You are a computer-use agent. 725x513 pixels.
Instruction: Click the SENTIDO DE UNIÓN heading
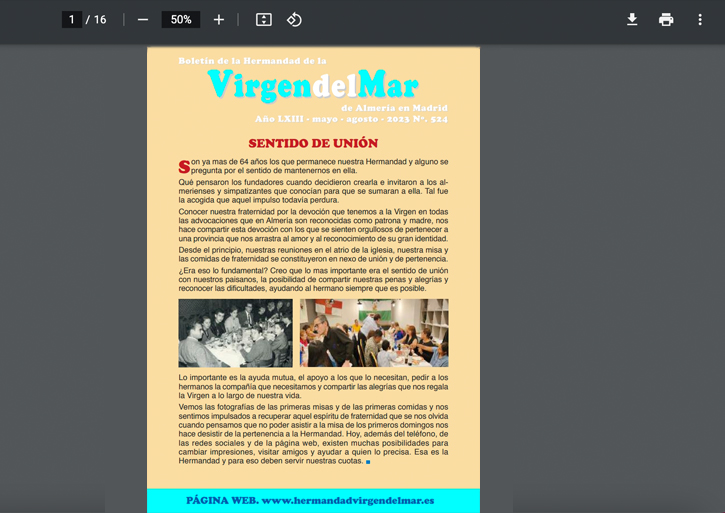[x=313, y=143]
